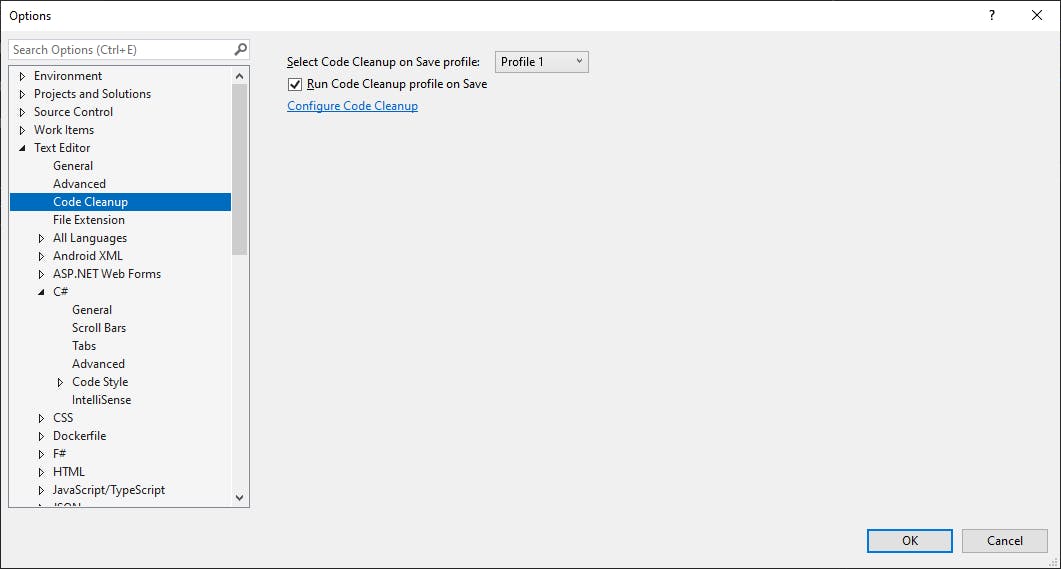Click the tree scrollbar down arrow
1061x569 pixels.
tap(240, 497)
